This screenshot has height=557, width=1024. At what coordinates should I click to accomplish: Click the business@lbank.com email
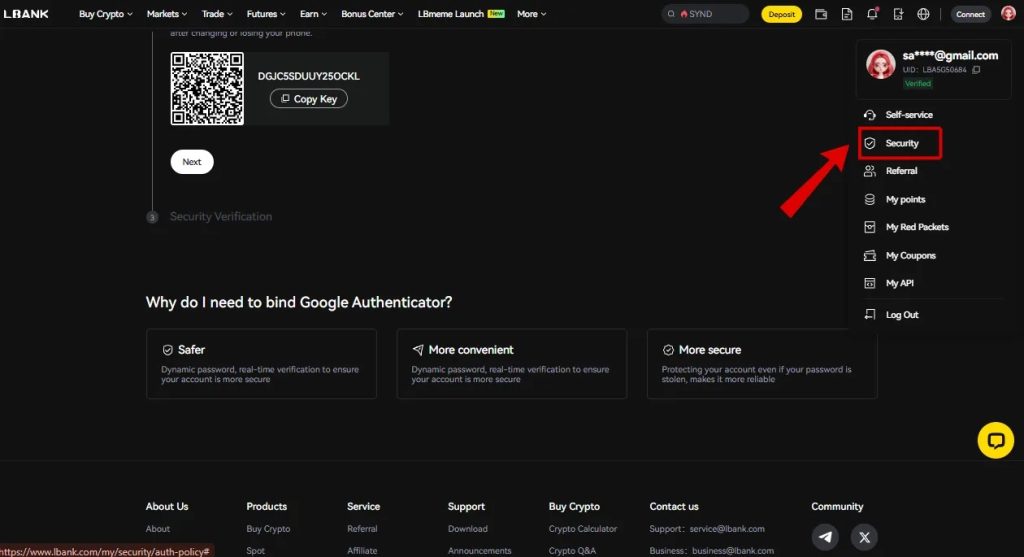[x=733, y=551]
